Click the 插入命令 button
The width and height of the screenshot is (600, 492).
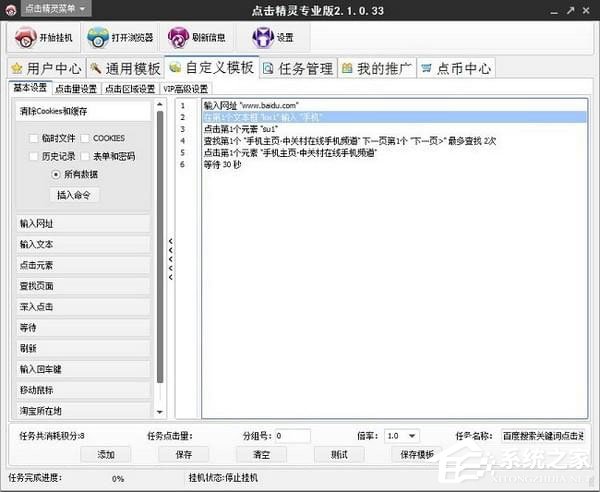[74, 195]
